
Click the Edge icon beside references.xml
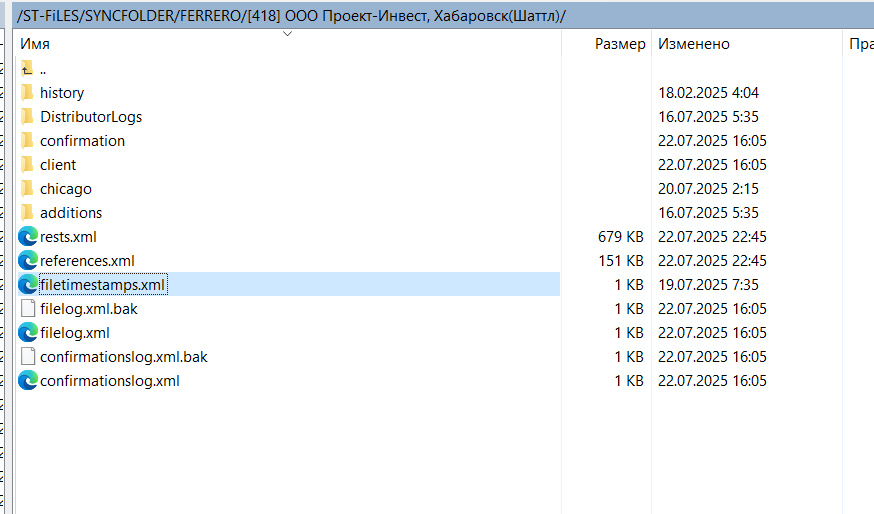point(28,260)
